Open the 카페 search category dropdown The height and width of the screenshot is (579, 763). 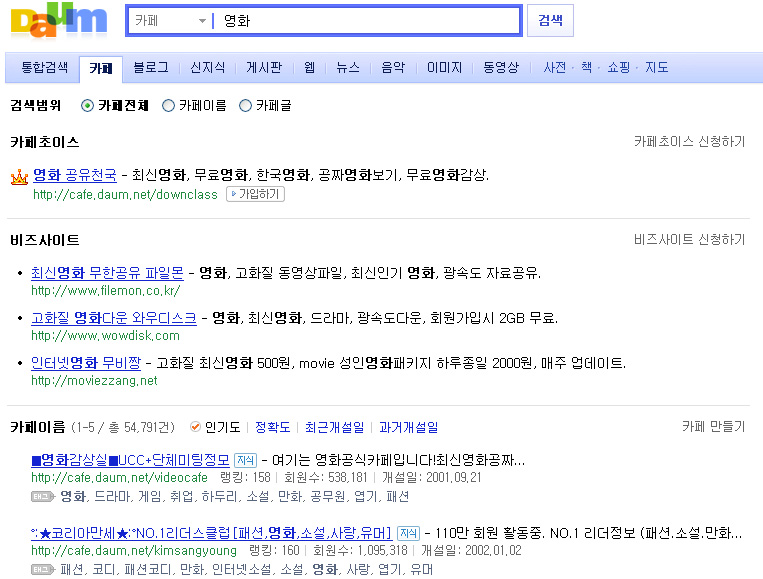(x=171, y=20)
